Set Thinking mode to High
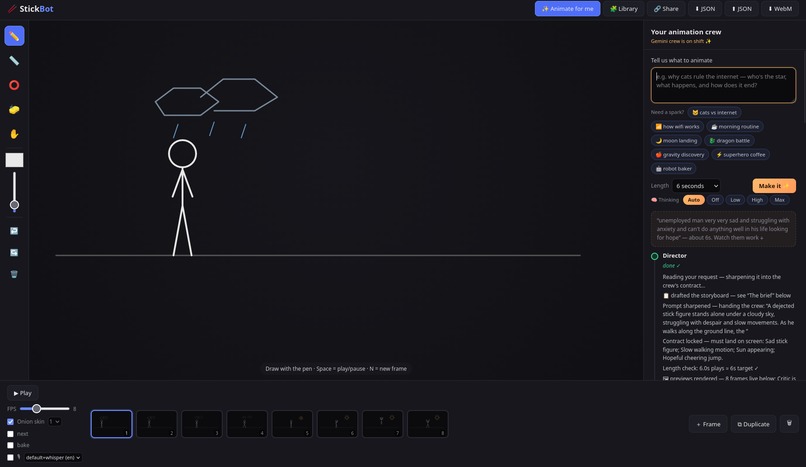 [x=757, y=200]
